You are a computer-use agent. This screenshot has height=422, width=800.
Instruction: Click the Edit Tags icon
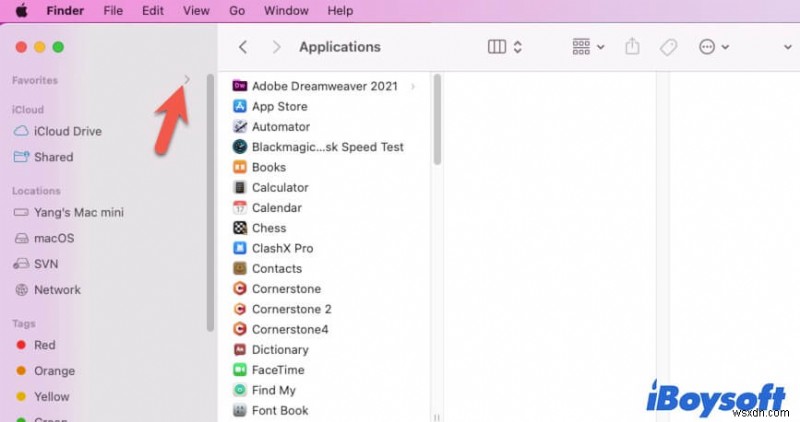pos(668,47)
